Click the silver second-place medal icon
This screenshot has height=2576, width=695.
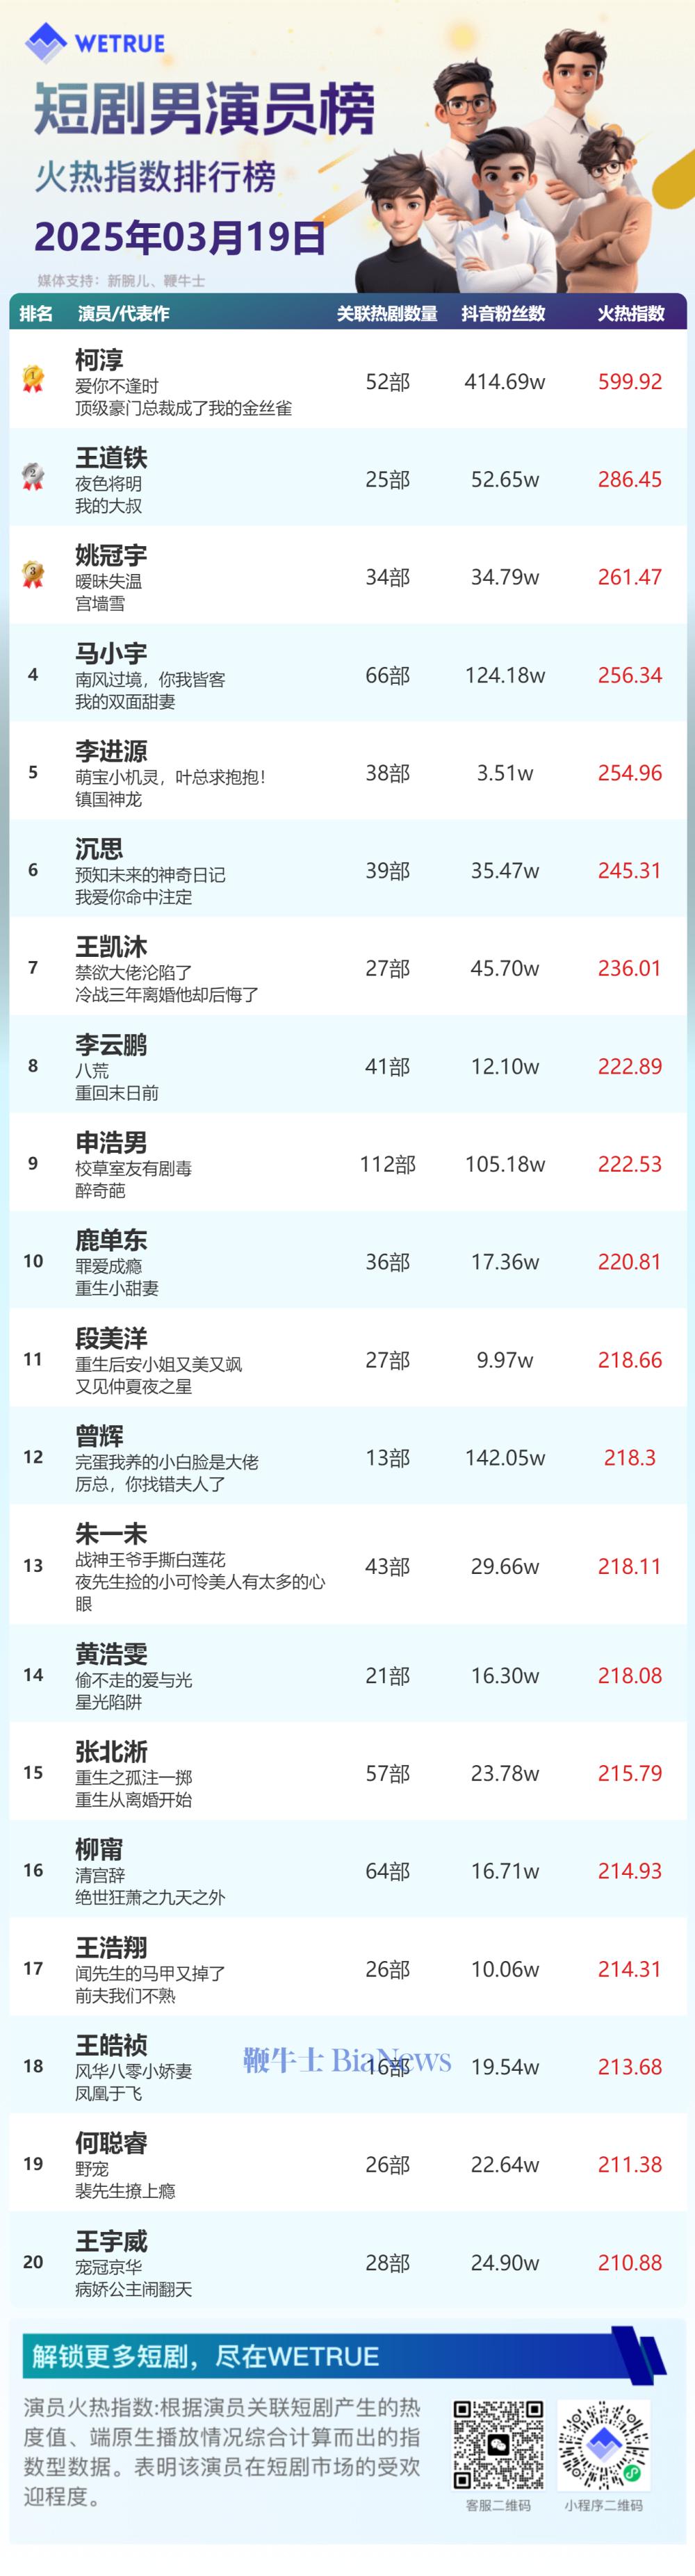click(33, 477)
